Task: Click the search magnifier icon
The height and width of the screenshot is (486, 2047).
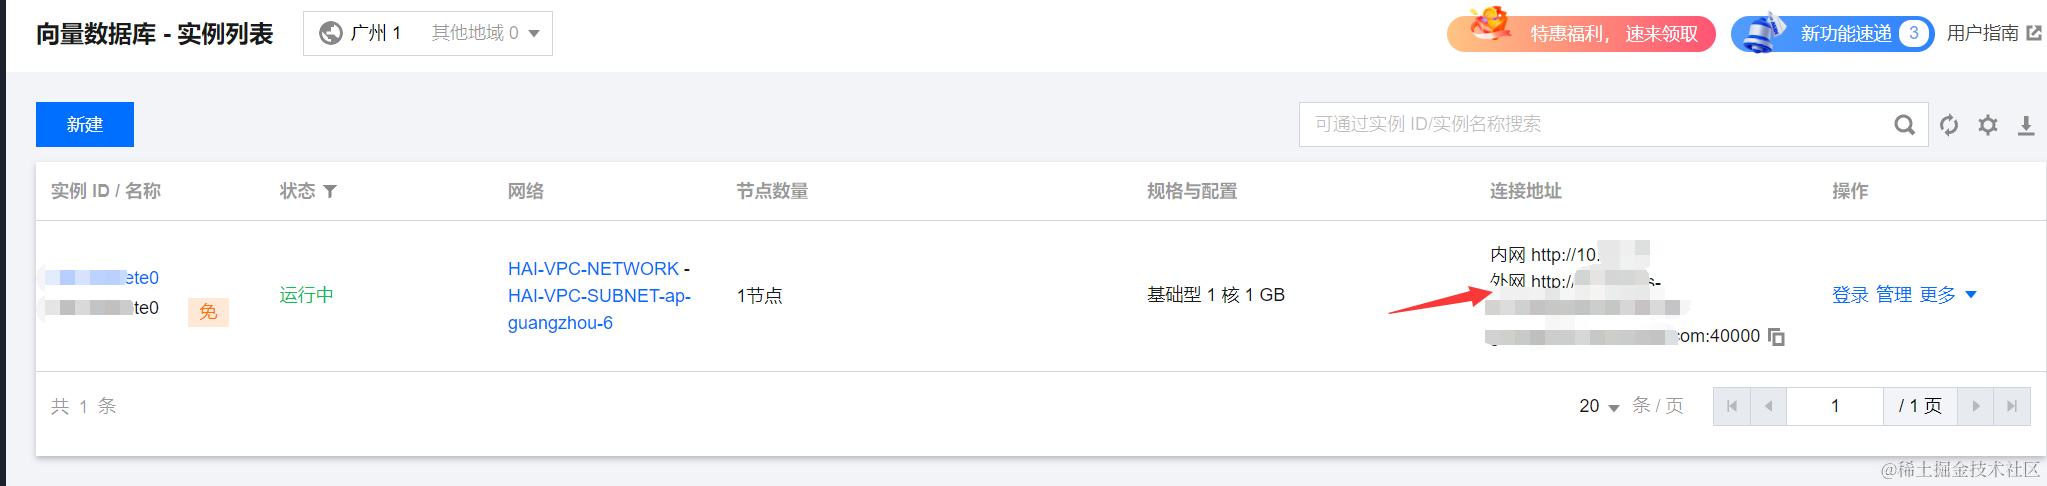Action: [x=1904, y=125]
